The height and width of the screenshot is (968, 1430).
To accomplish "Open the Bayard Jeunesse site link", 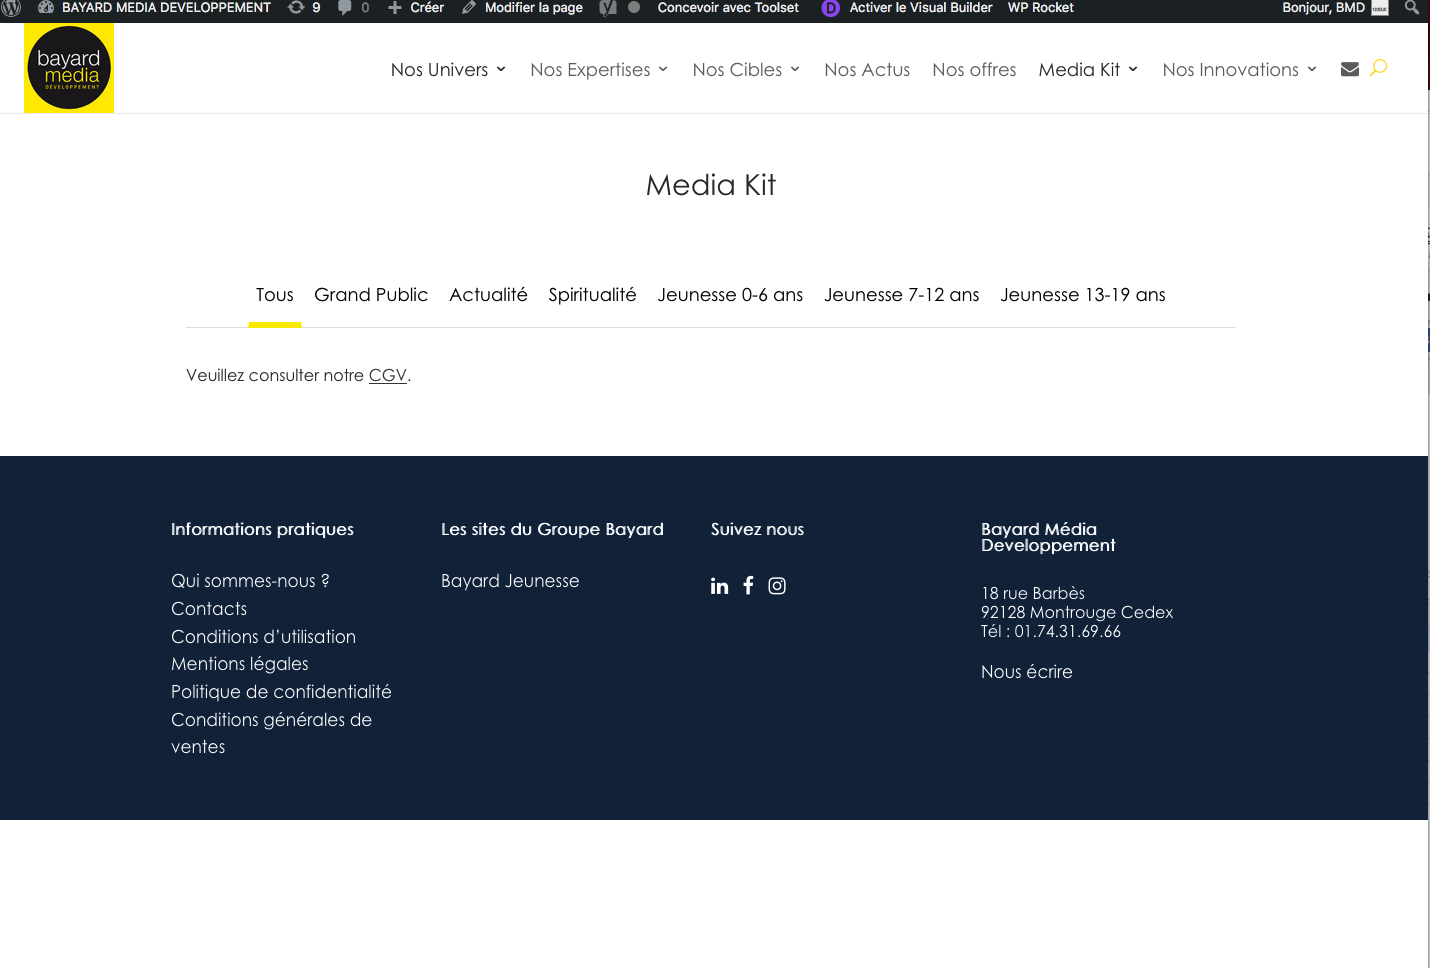I will pos(510,581).
